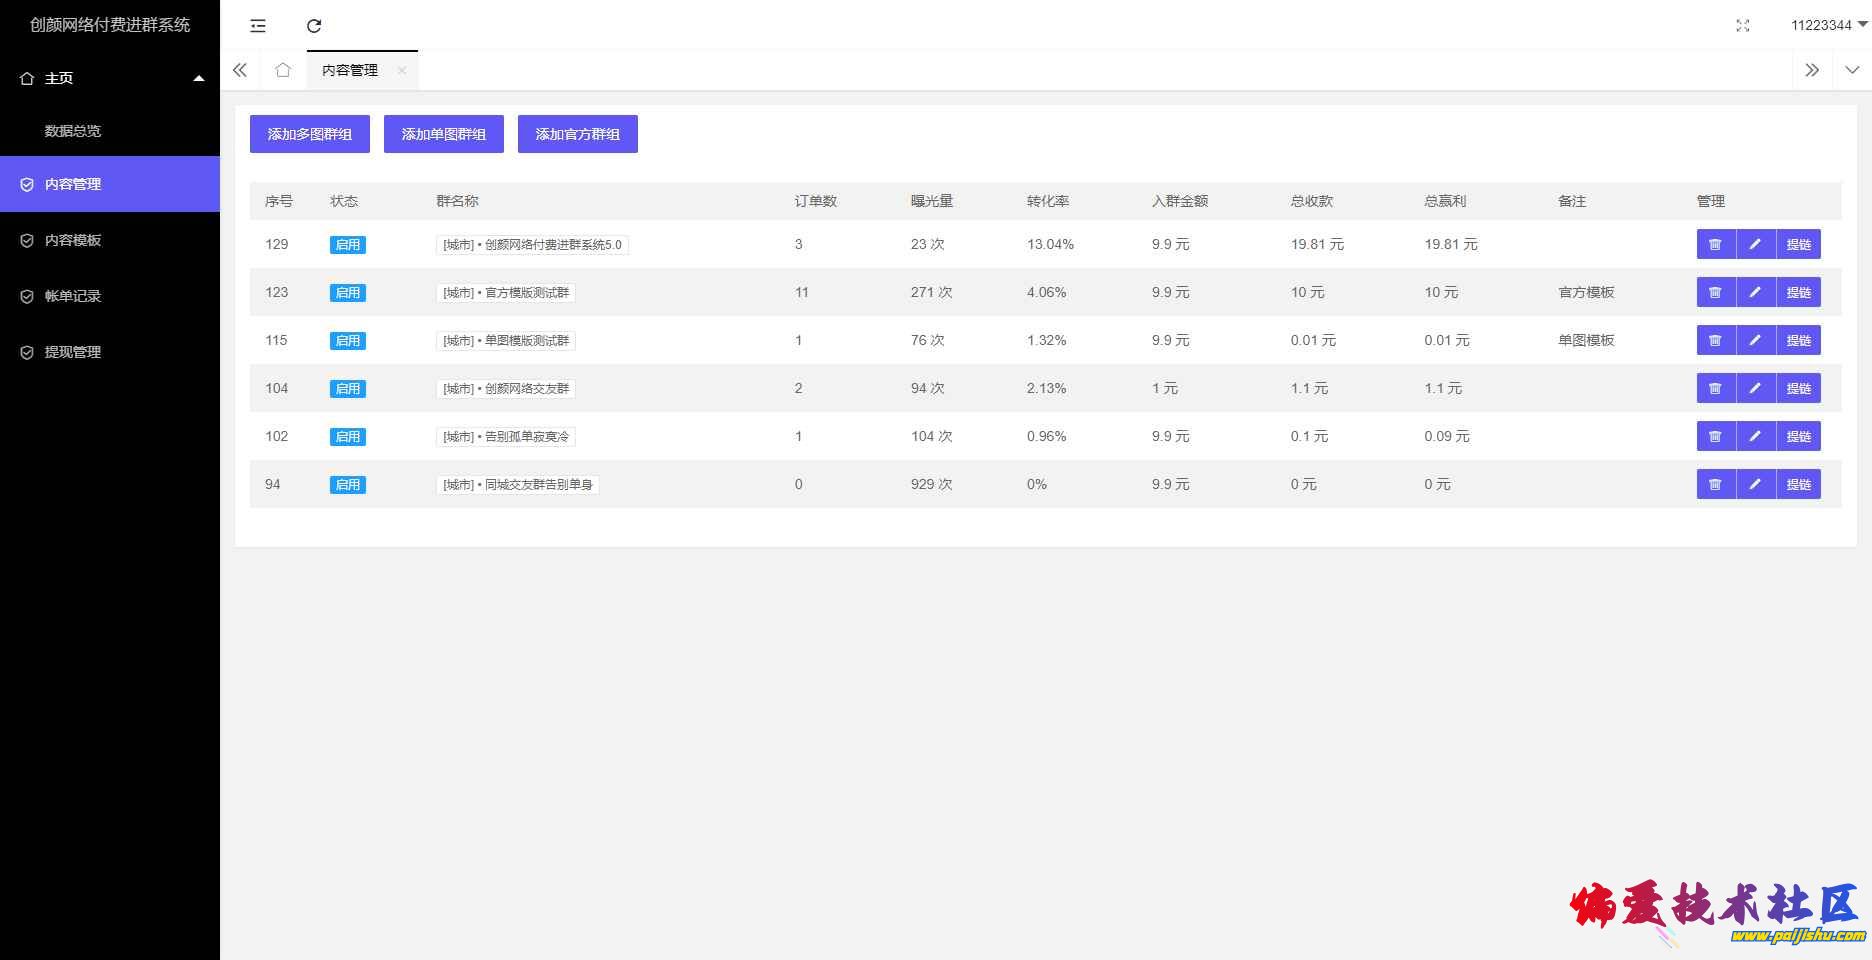This screenshot has height=960, width=1872.
Task: Open the tab operations dropdown chevron
Action: [1852, 70]
